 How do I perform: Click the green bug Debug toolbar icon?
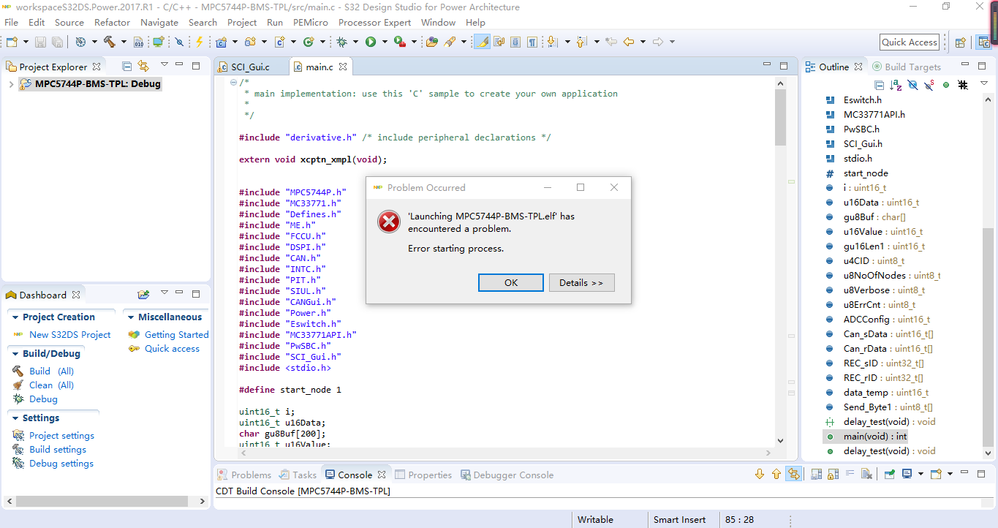(342, 42)
